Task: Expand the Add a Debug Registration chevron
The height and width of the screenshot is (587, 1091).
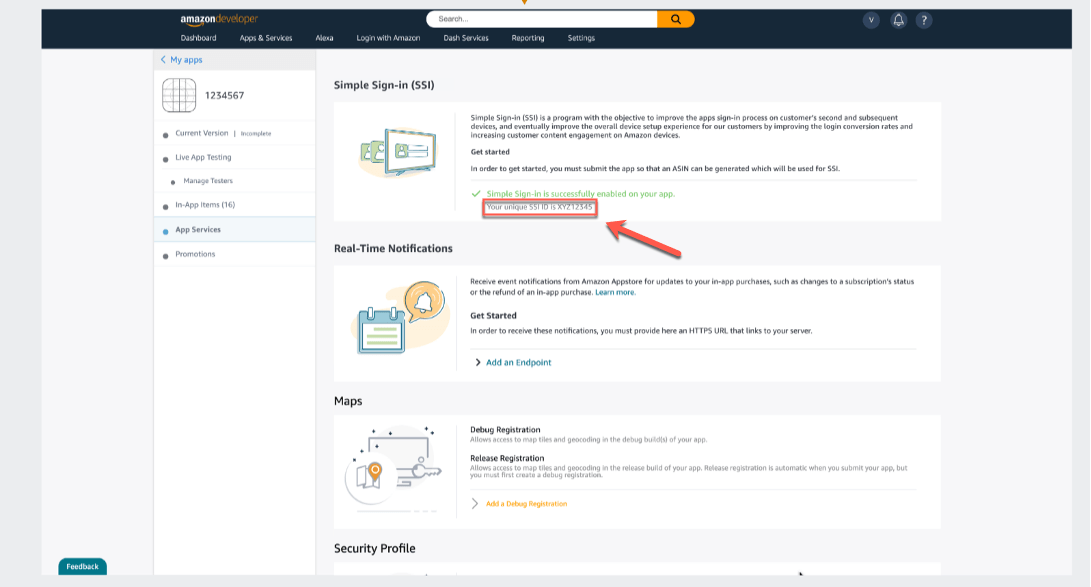Action: pyautogui.click(x=475, y=504)
